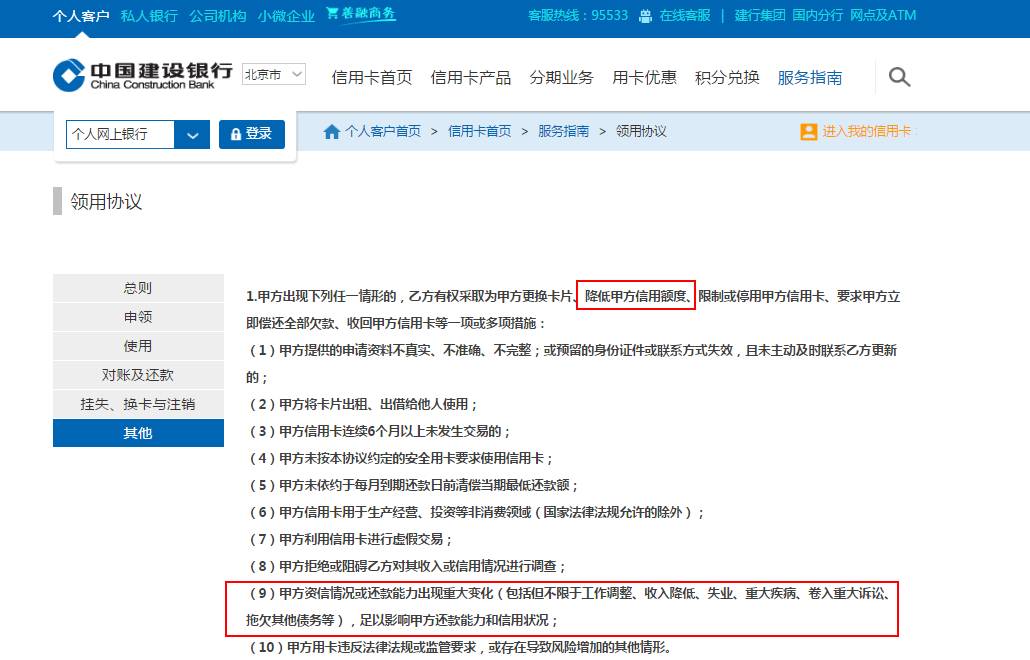The image size is (1030, 660).
Task: Open the 个人网上银行 dropdown arrow
Action: (192, 135)
